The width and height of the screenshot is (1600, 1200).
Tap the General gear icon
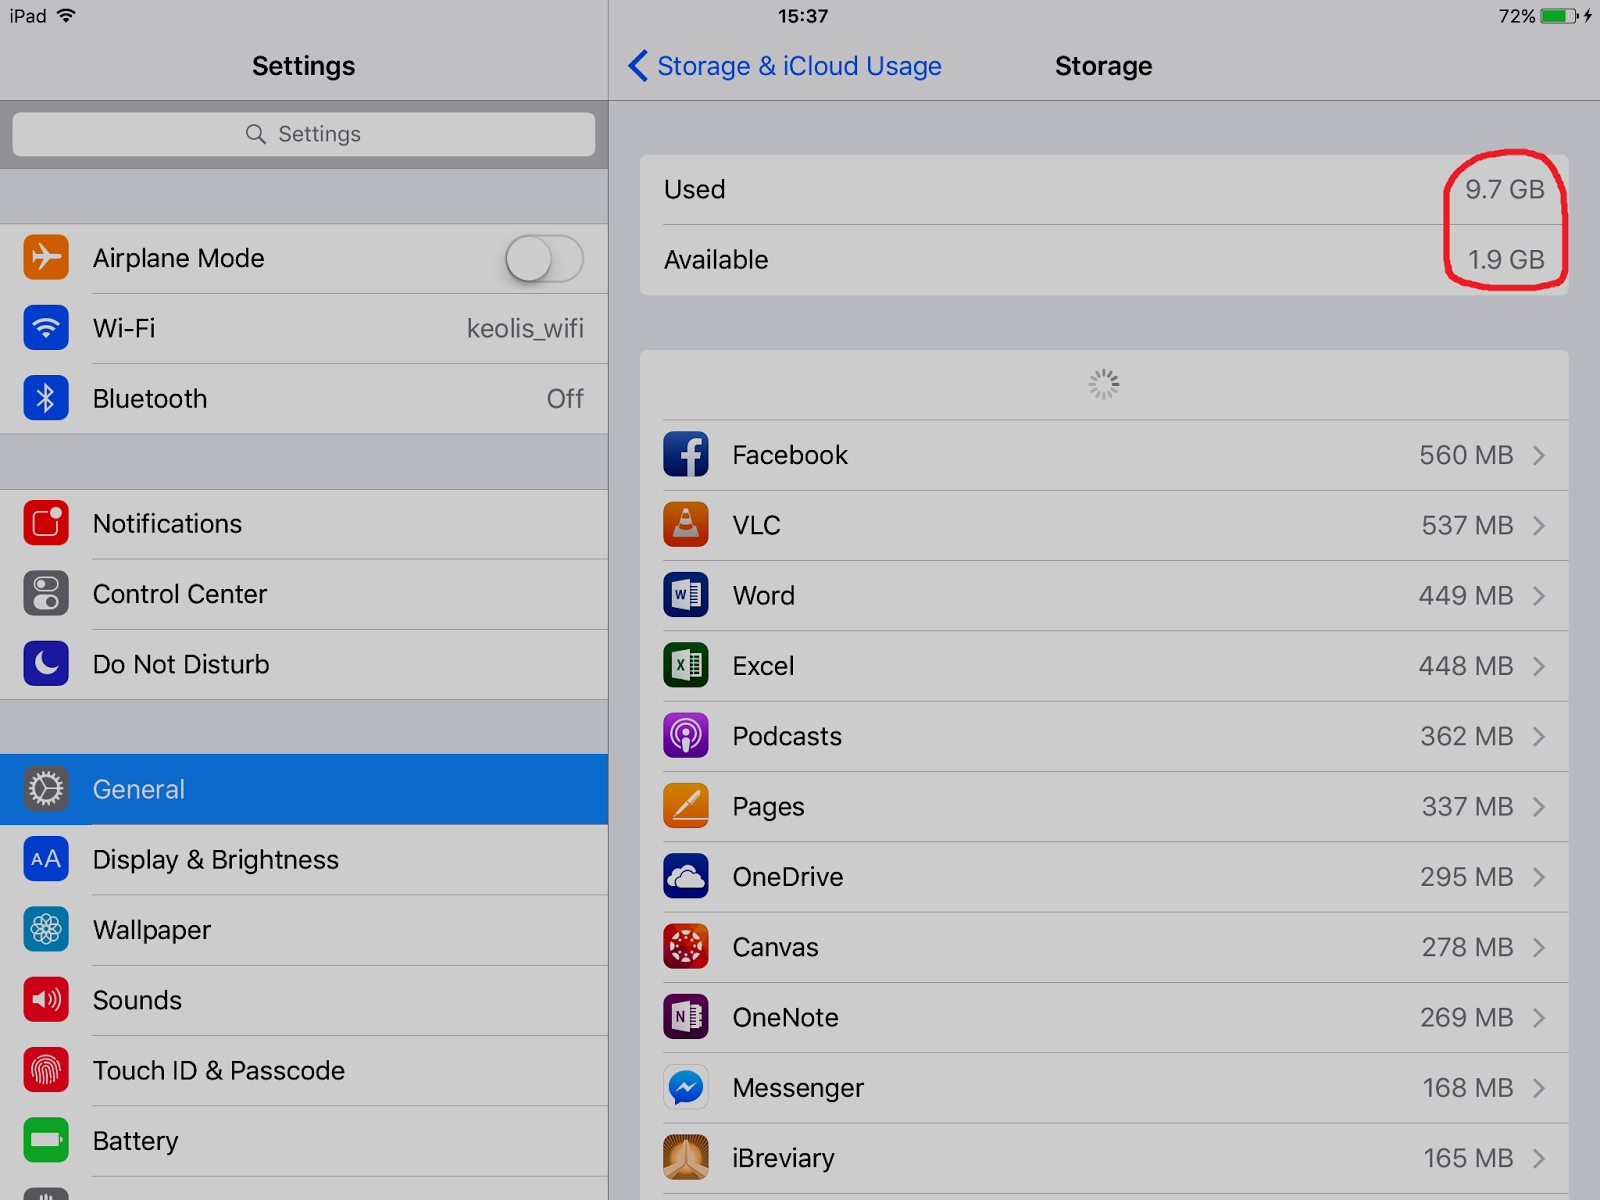click(46, 789)
